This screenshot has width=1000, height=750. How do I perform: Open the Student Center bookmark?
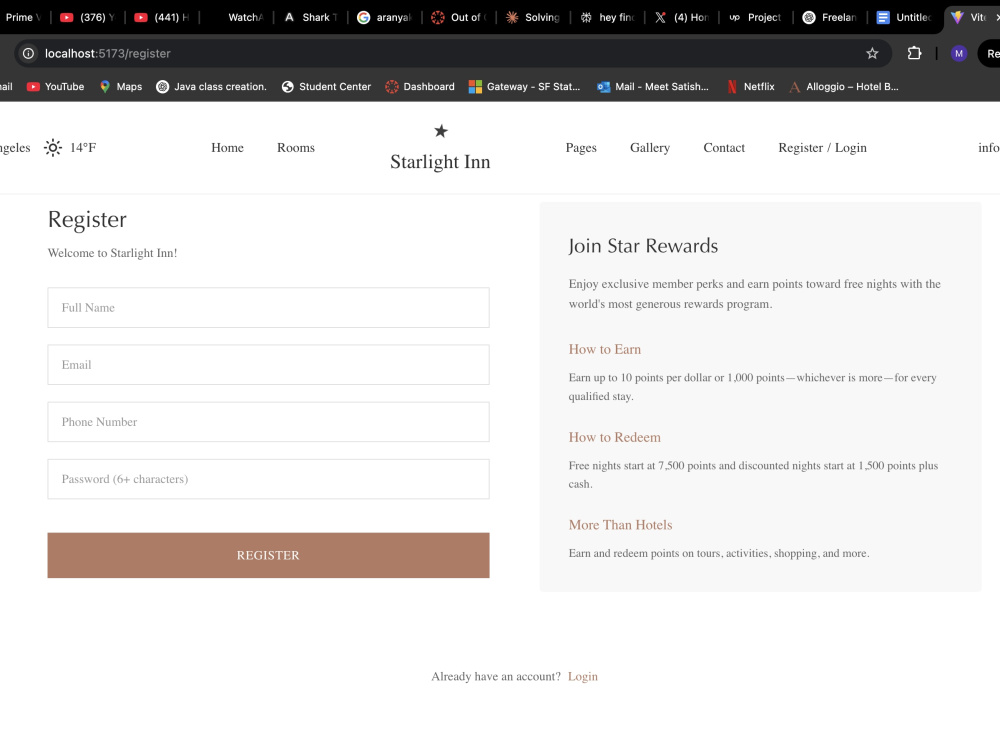tap(326, 87)
